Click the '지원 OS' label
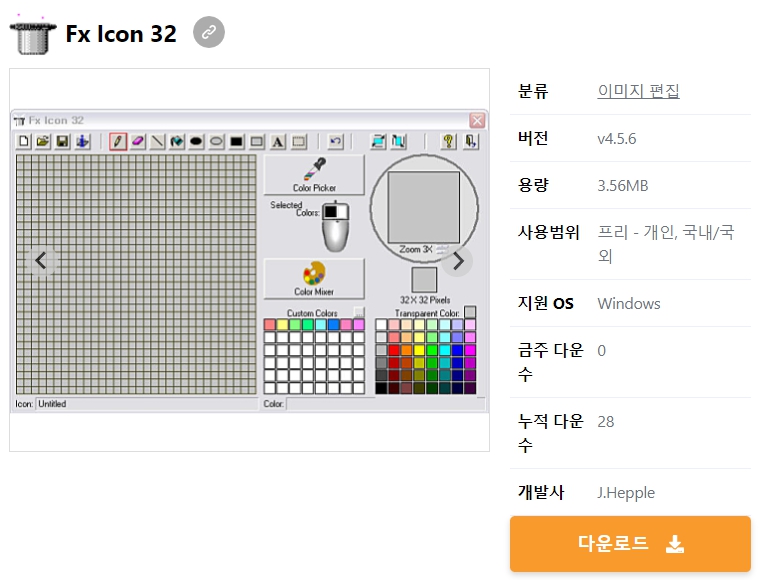The image size is (759, 580). coord(546,303)
